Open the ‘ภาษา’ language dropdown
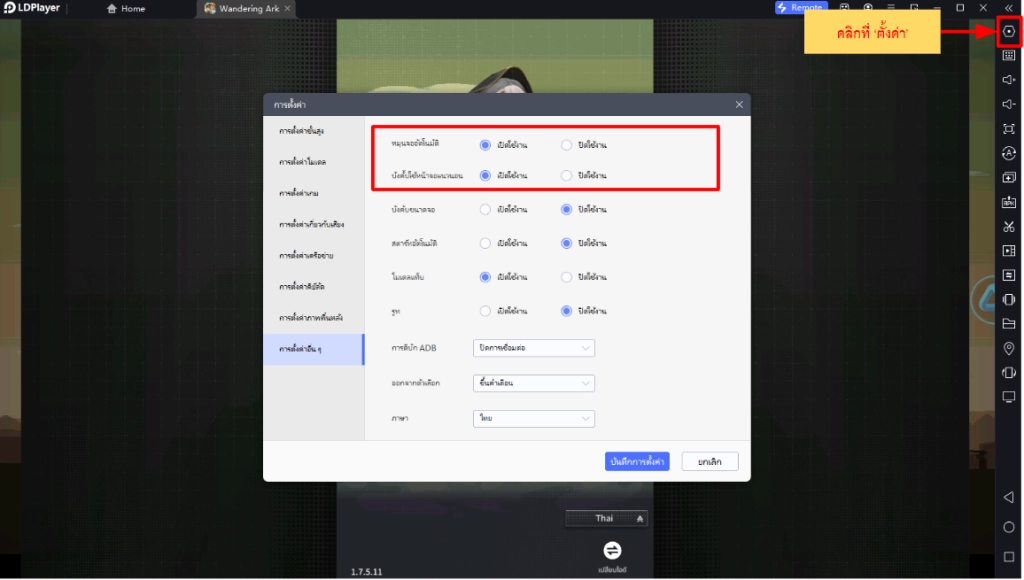Viewport: 1024px width, 580px height. click(x=533, y=419)
